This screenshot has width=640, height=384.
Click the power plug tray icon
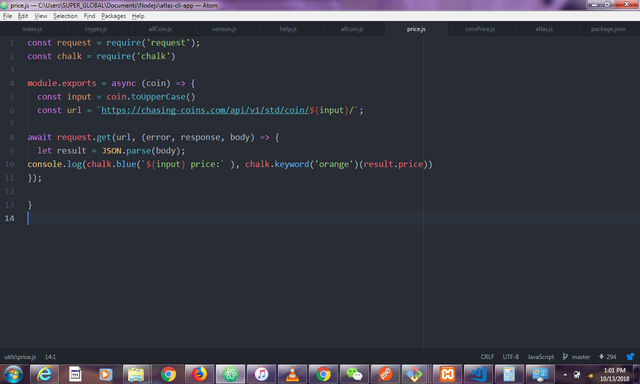[577, 375]
